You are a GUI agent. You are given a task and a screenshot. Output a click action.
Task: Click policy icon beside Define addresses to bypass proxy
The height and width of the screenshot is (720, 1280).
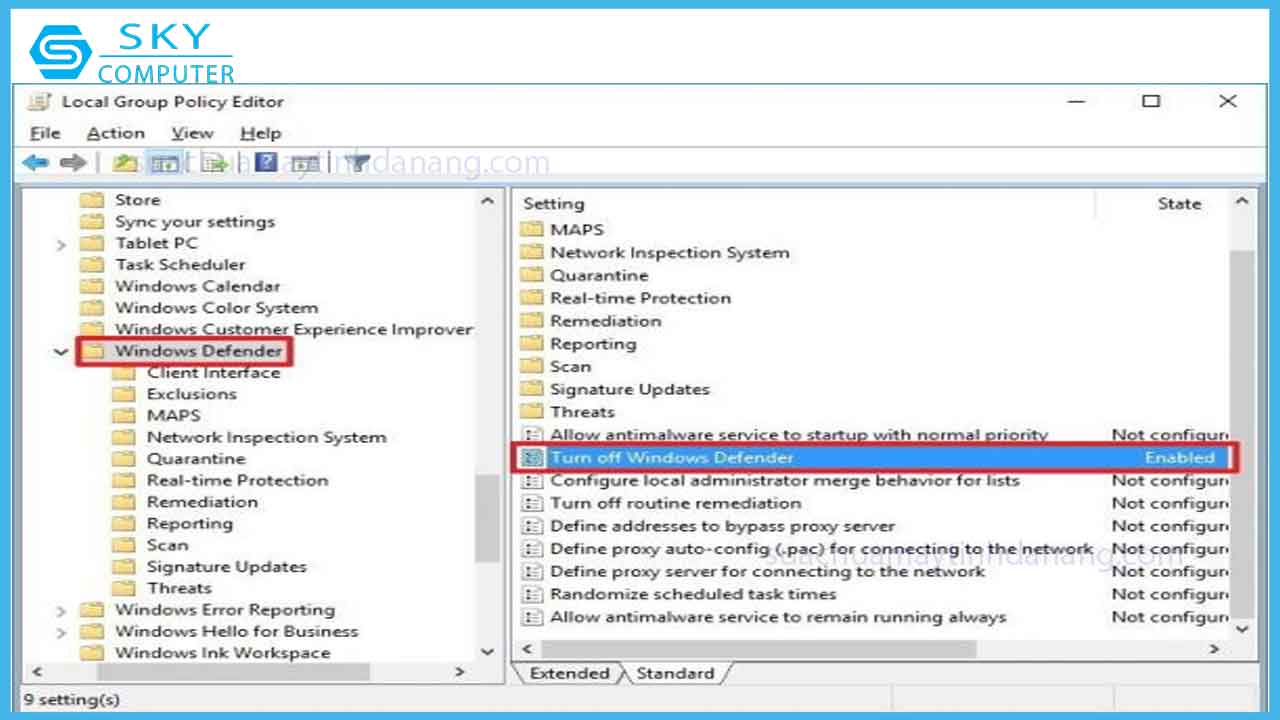click(x=532, y=526)
